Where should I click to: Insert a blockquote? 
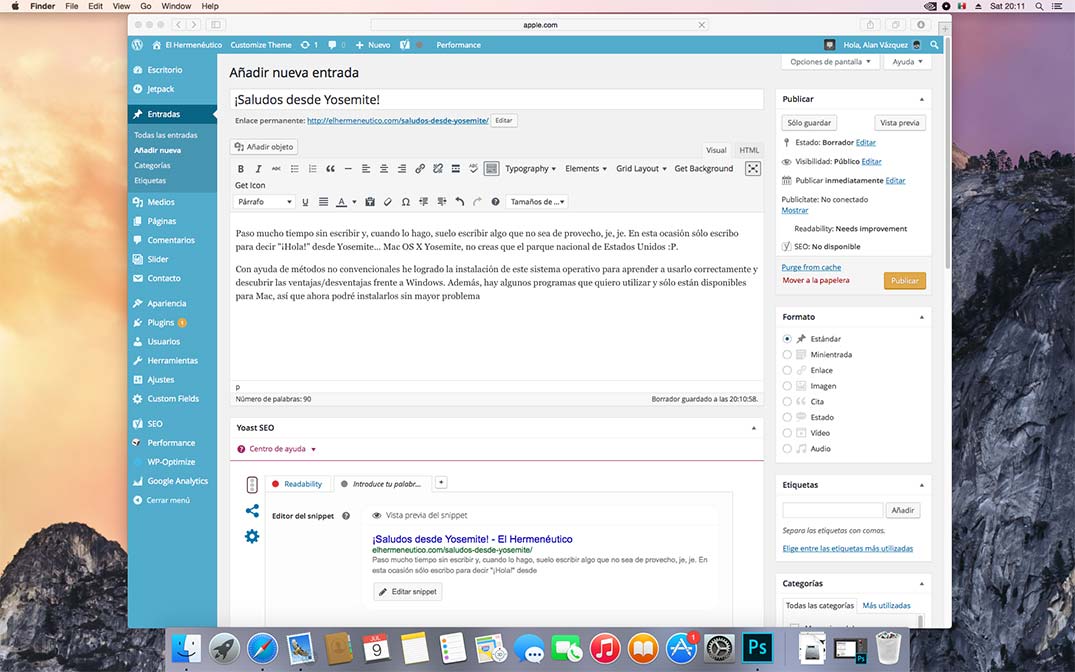[330, 169]
